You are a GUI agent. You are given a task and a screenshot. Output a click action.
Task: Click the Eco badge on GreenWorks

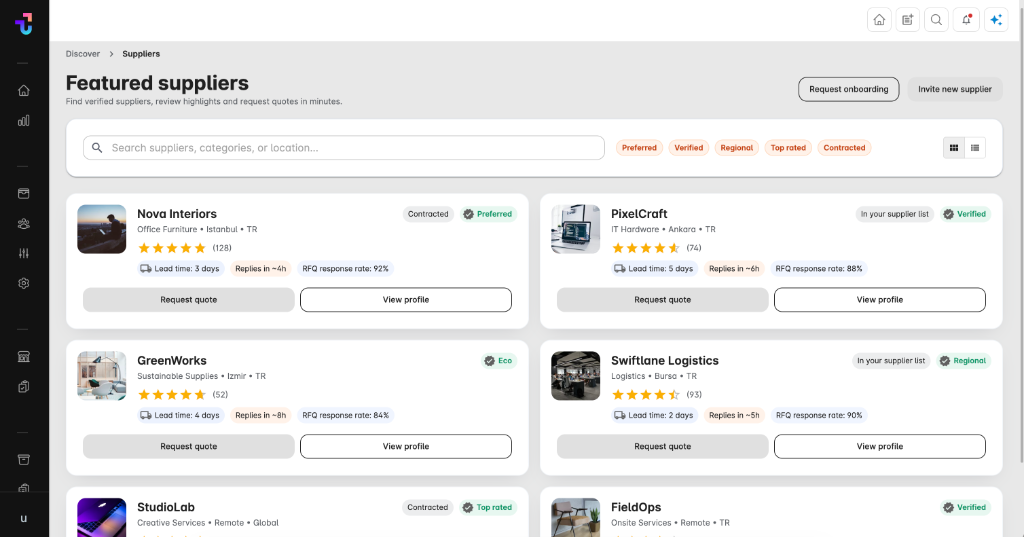click(x=499, y=361)
